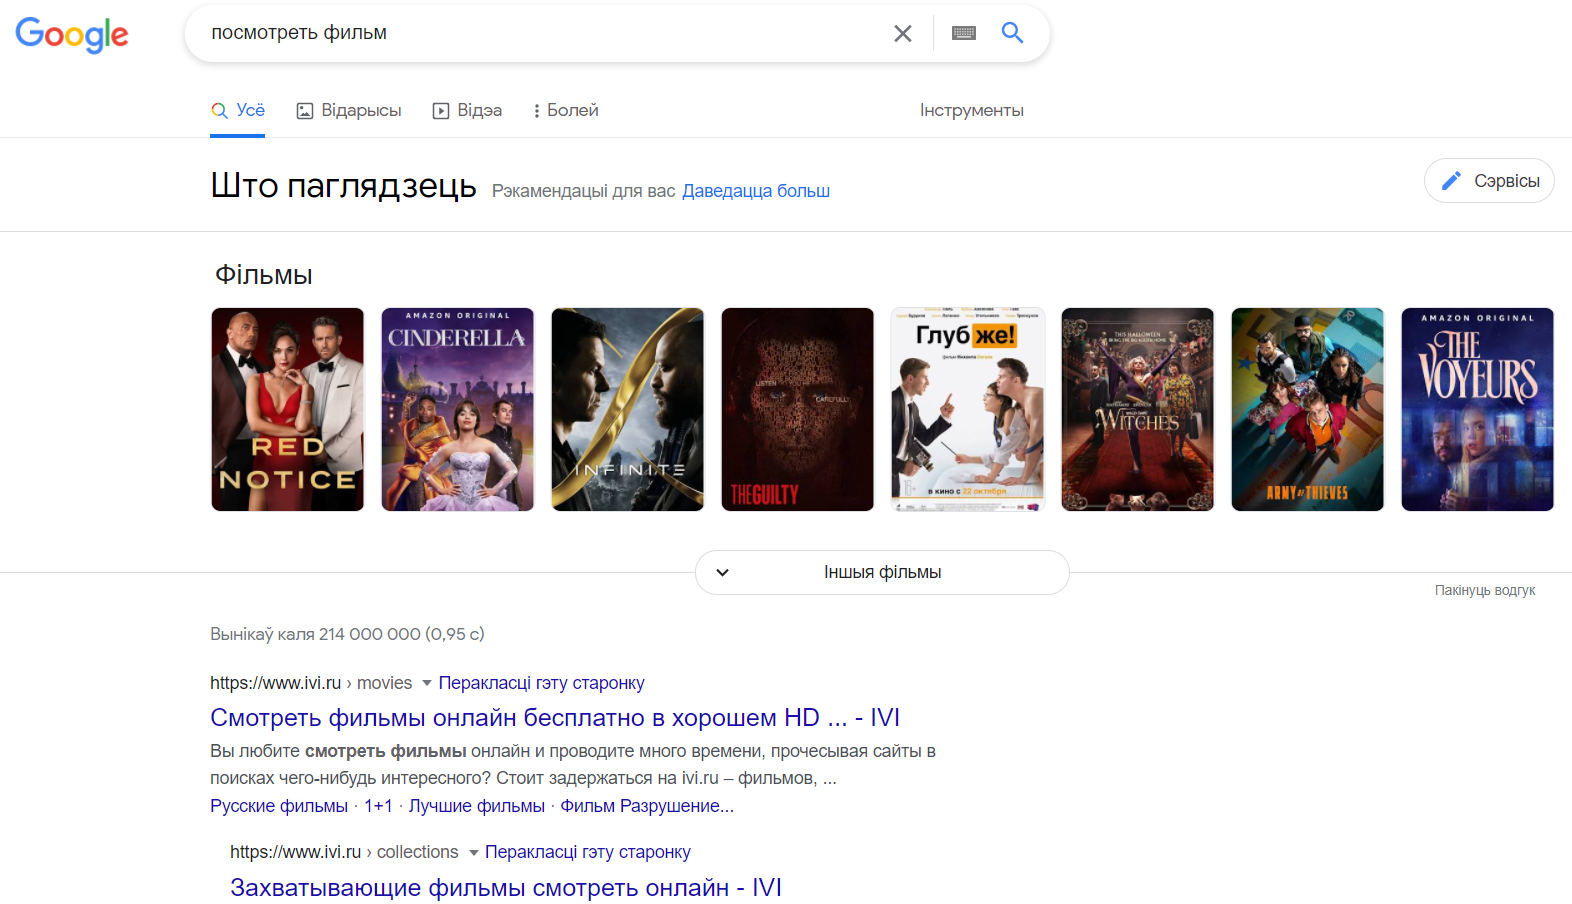Open the on-screen keyboard icon

tap(964, 33)
